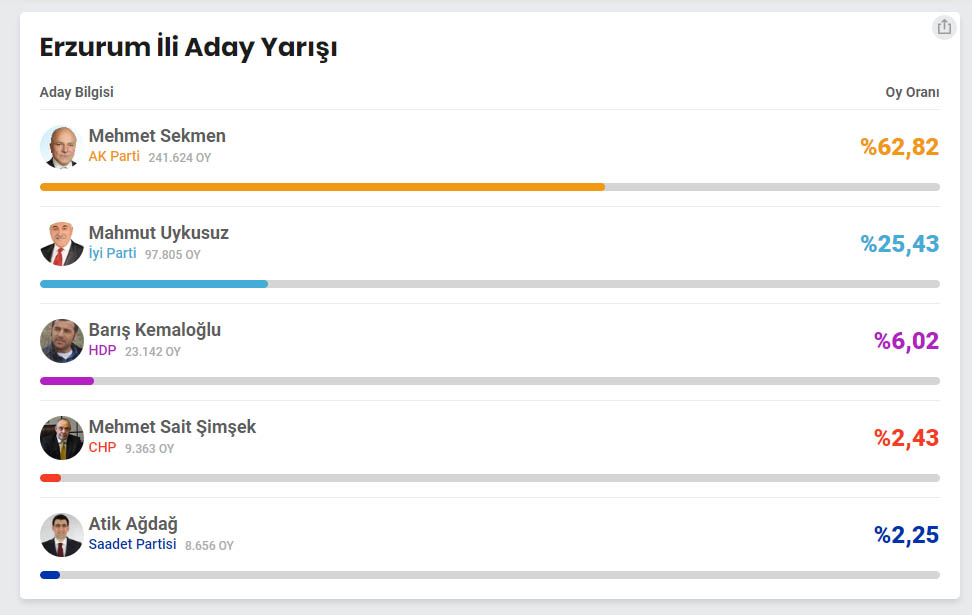Open Mehmet Sekmen's profile photo
This screenshot has height=615, width=972.
coord(61,147)
